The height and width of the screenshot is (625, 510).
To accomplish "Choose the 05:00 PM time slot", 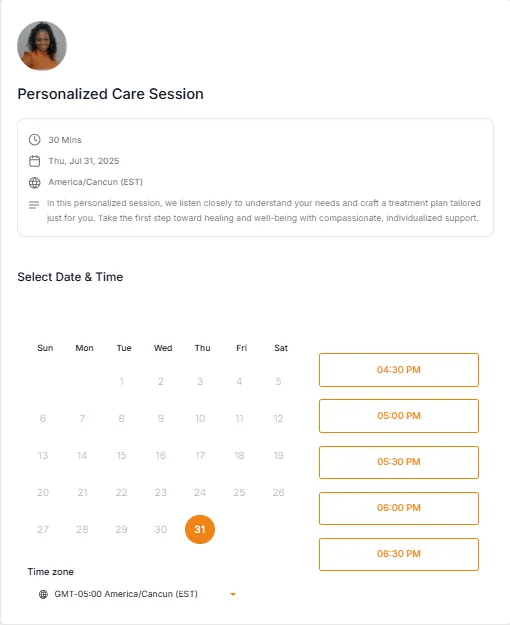I will (399, 416).
